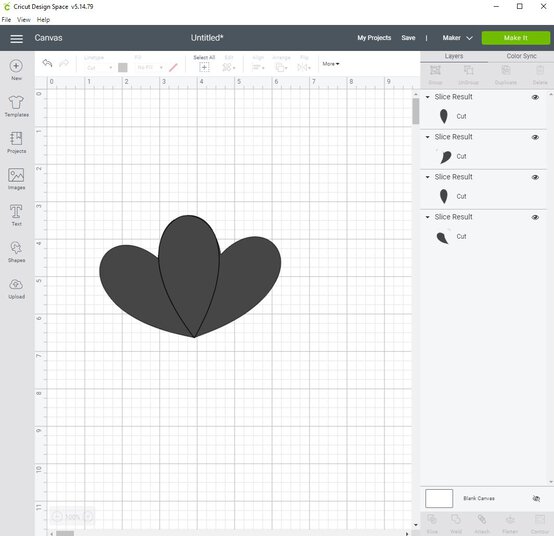Add Text to the canvas
This screenshot has height=536, width=554.
pos(16,215)
